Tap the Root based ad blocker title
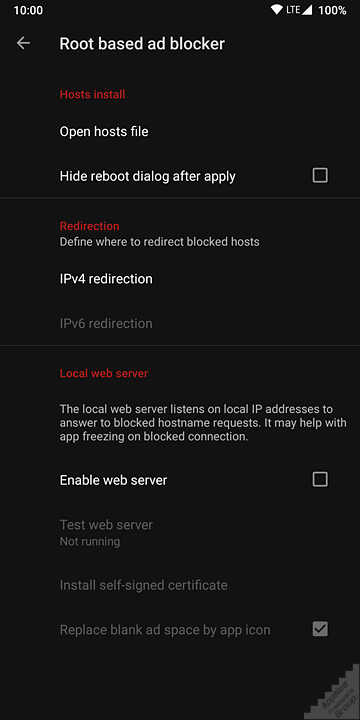 142,44
